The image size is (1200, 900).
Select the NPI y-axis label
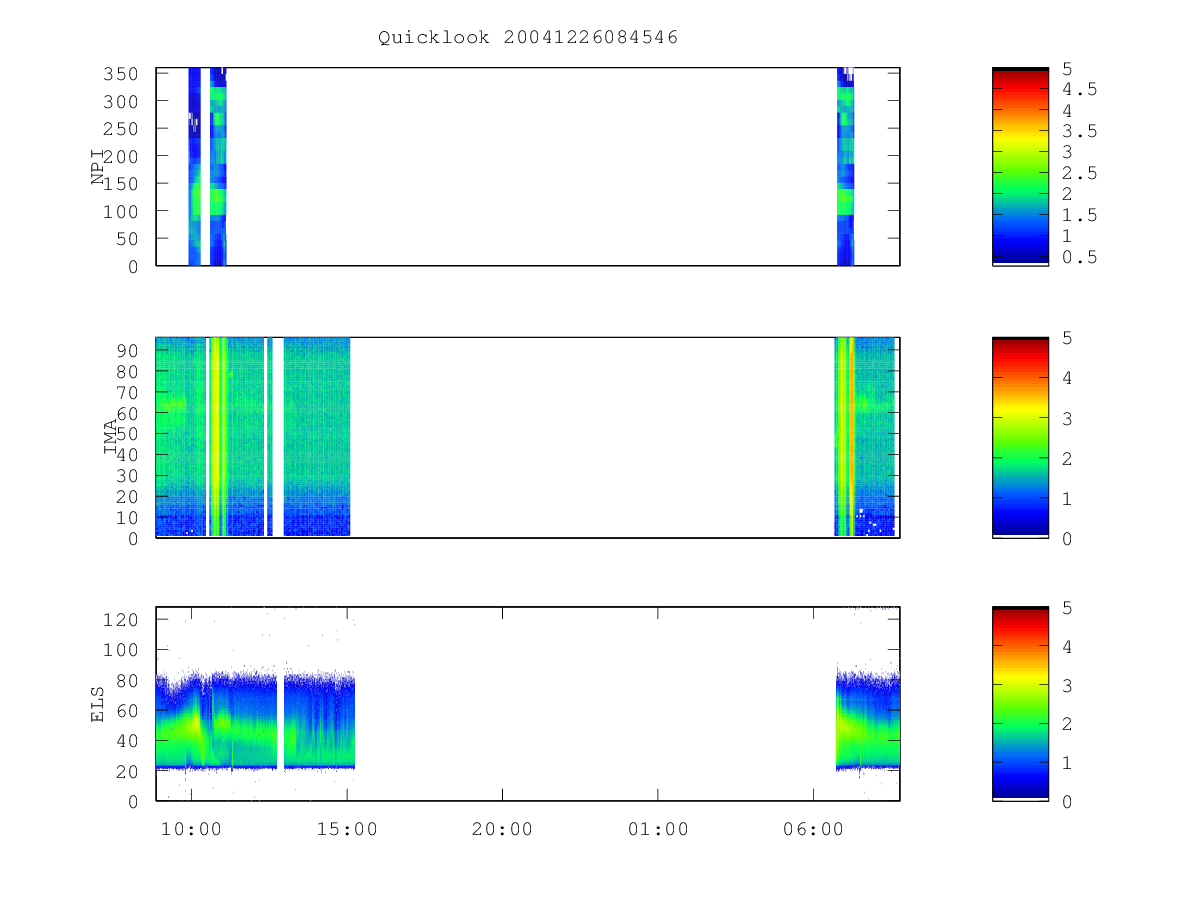pyautogui.click(x=98, y=167)
